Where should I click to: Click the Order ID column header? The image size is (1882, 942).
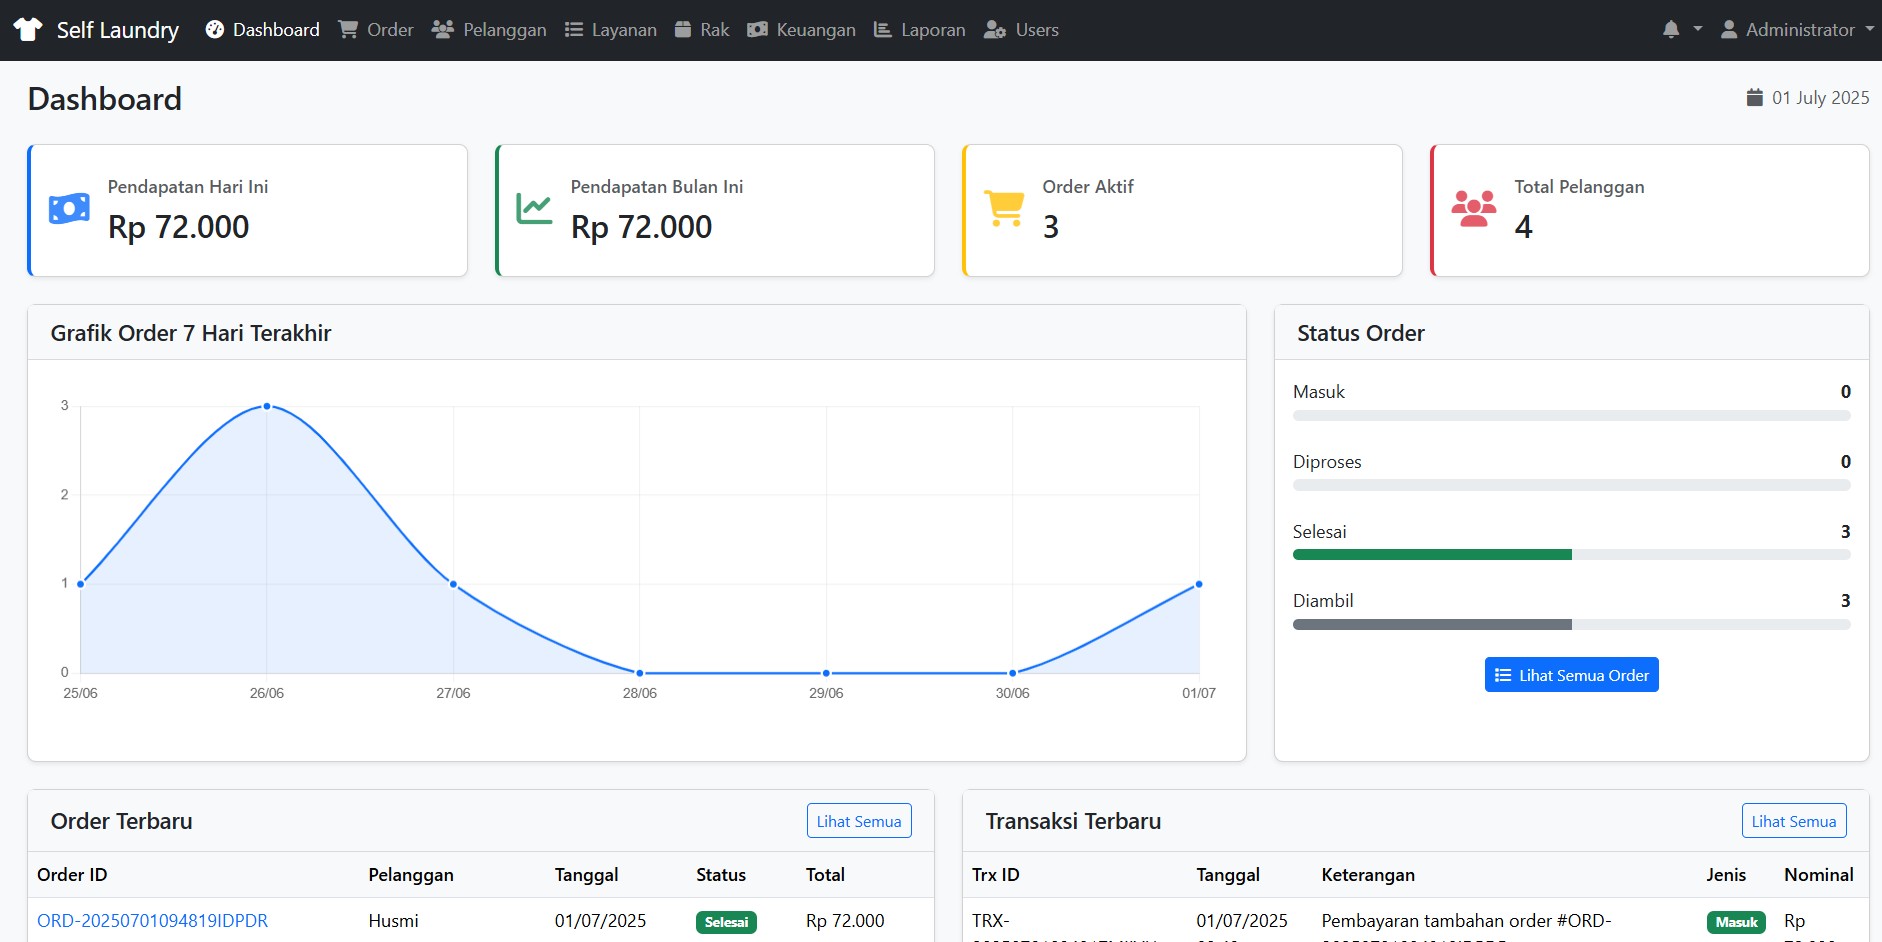click(72, 875)
